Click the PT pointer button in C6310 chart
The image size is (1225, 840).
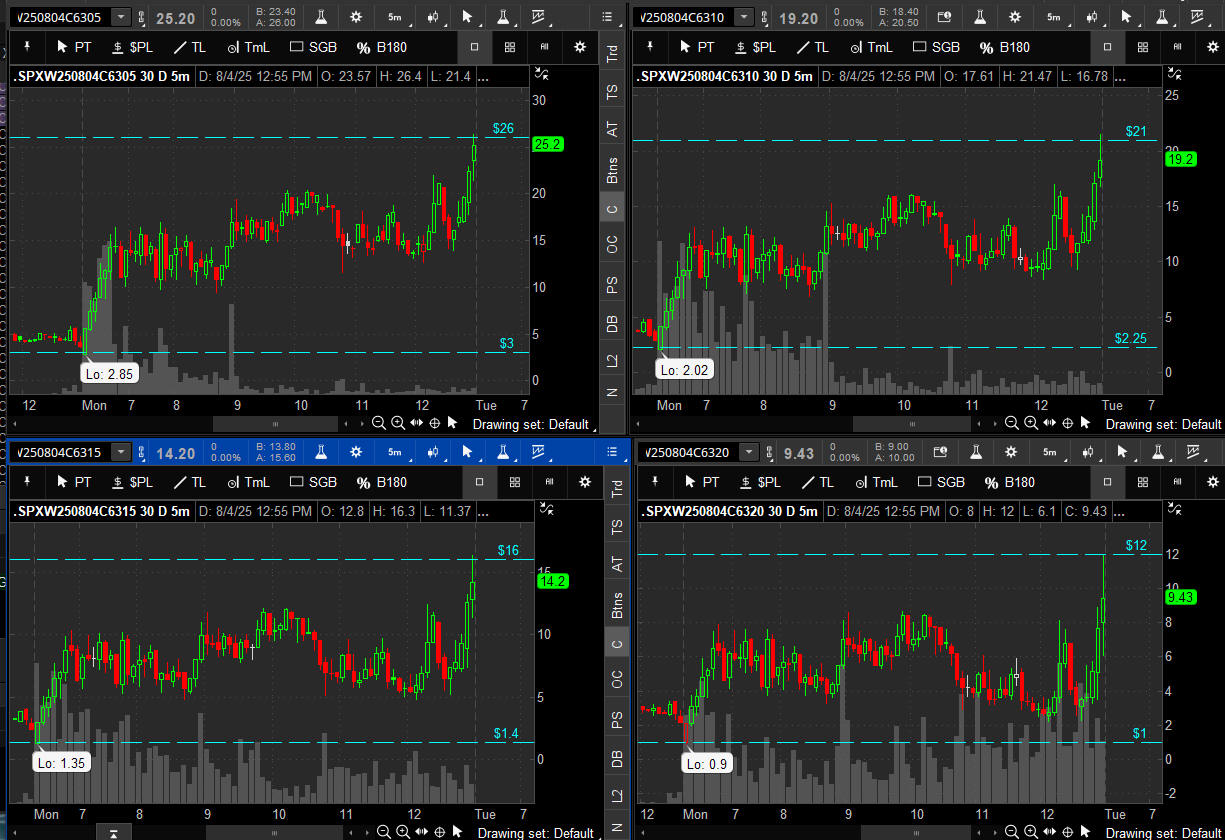(696, 47)
